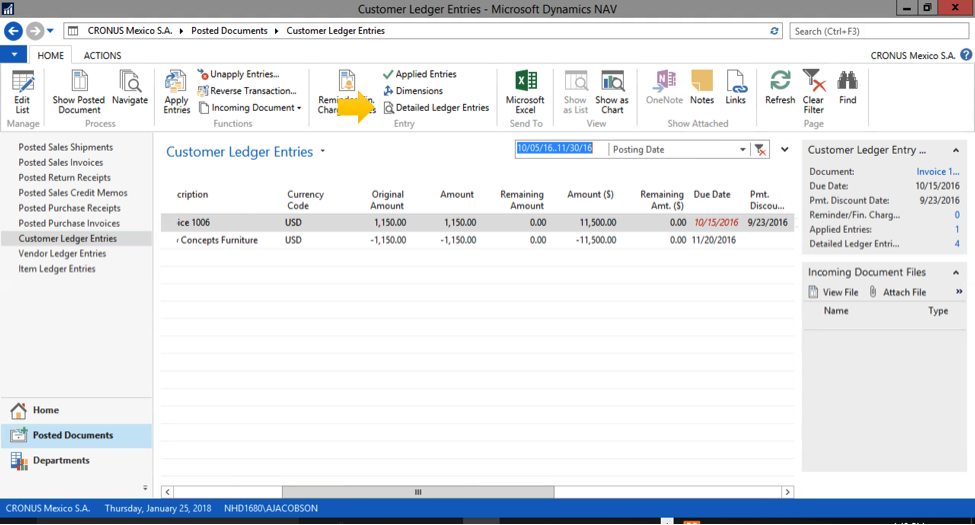Click CRONUS Mexico S.A. in breadcrumb
The height and width of the screenshot is (525, 975).
pos(130,30)
